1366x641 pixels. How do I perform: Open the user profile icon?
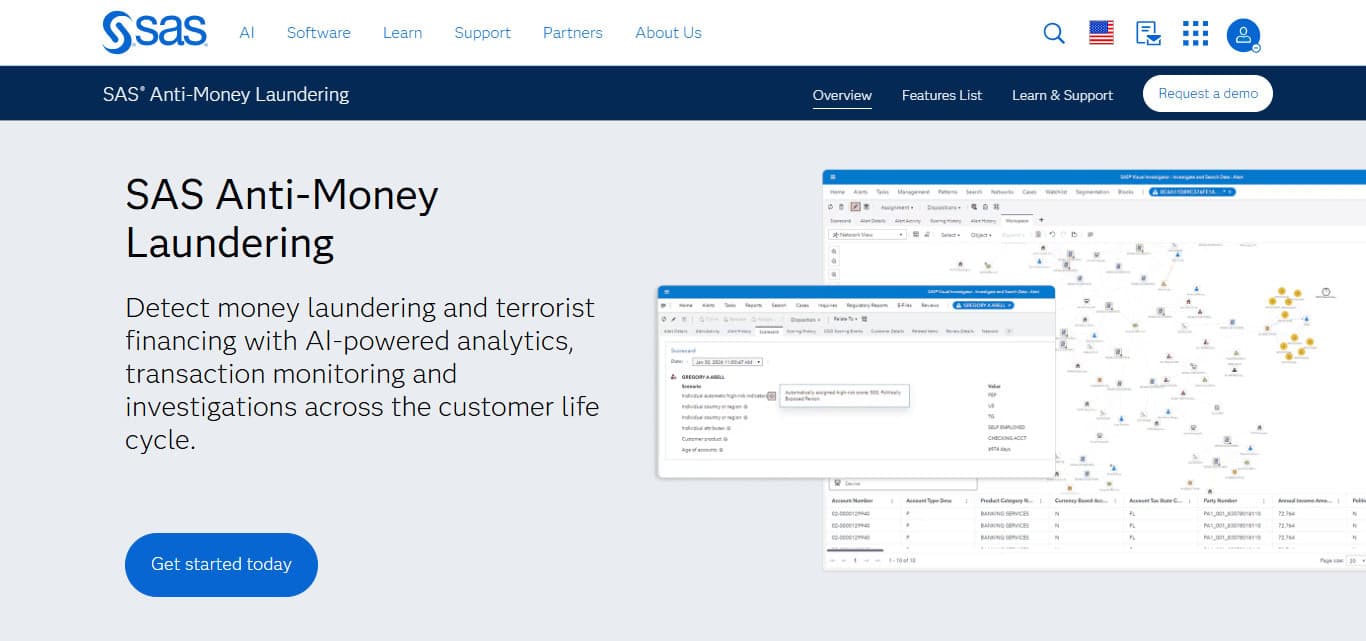point(1243,35)
